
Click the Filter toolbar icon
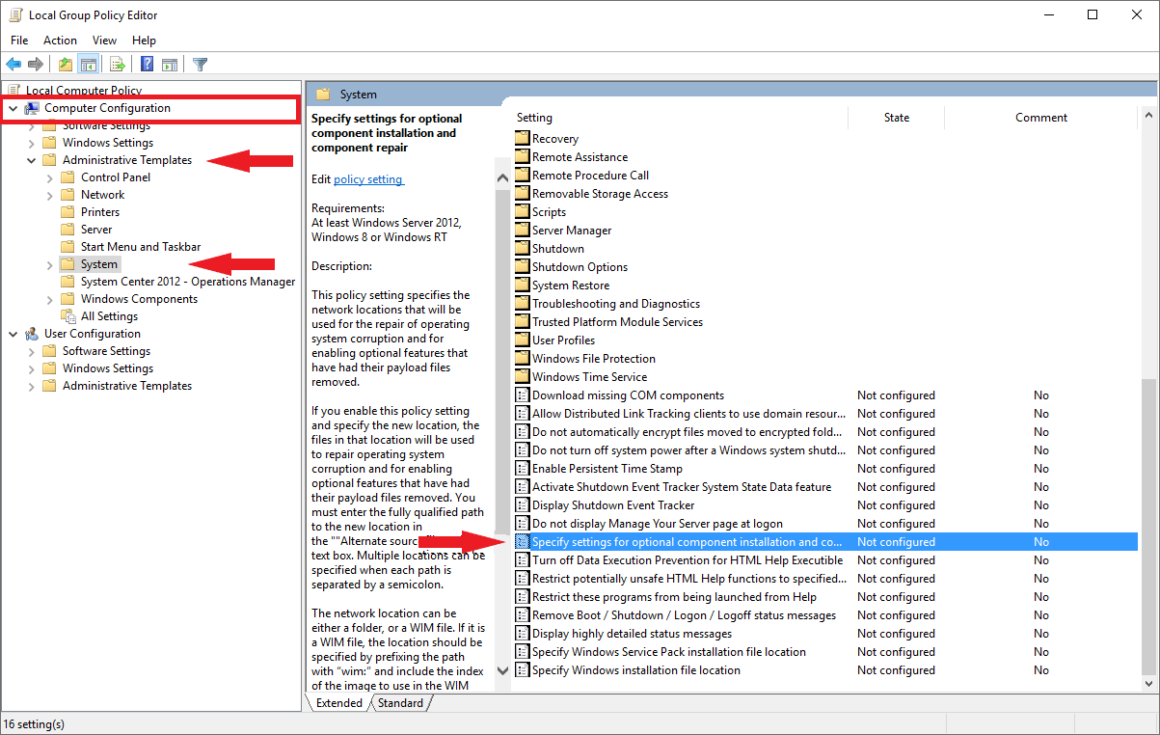(x=199, y=63)
